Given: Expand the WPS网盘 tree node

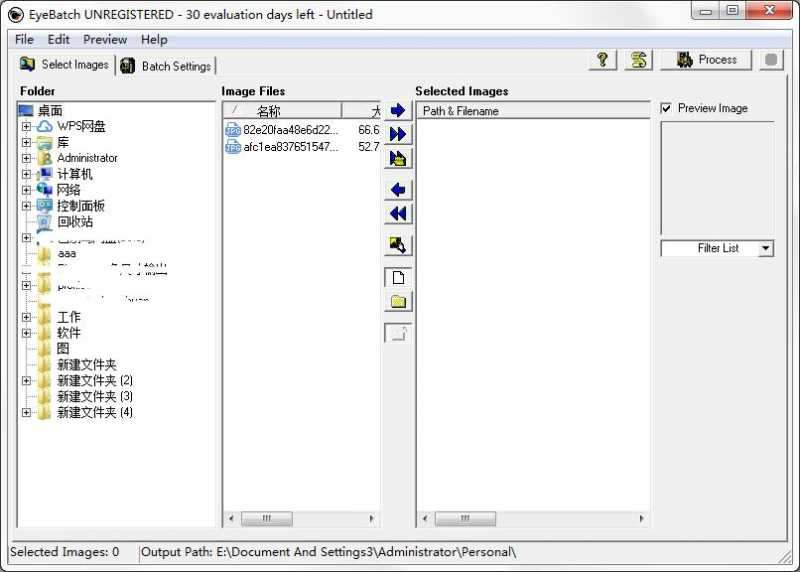Looking at the screenshot, I should [x=26, y=126].
